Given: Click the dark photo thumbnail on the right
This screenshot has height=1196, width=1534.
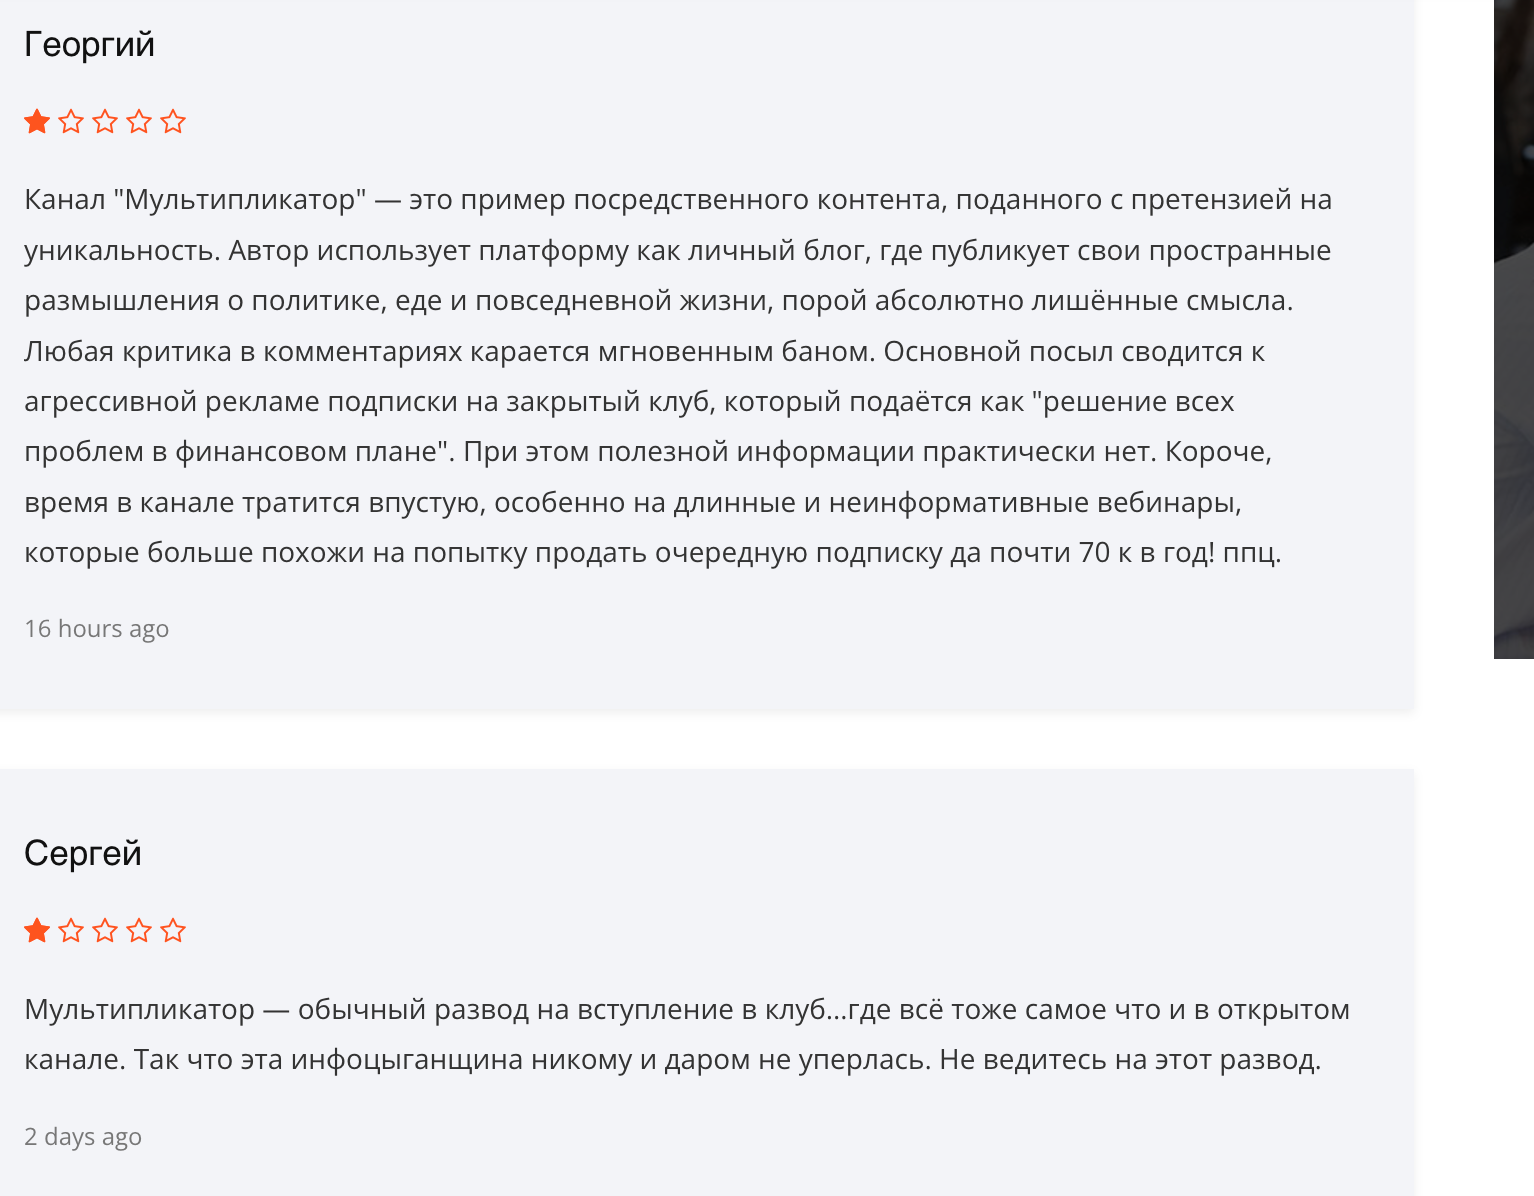Looking at the screenshot, I should [1514, 329].
